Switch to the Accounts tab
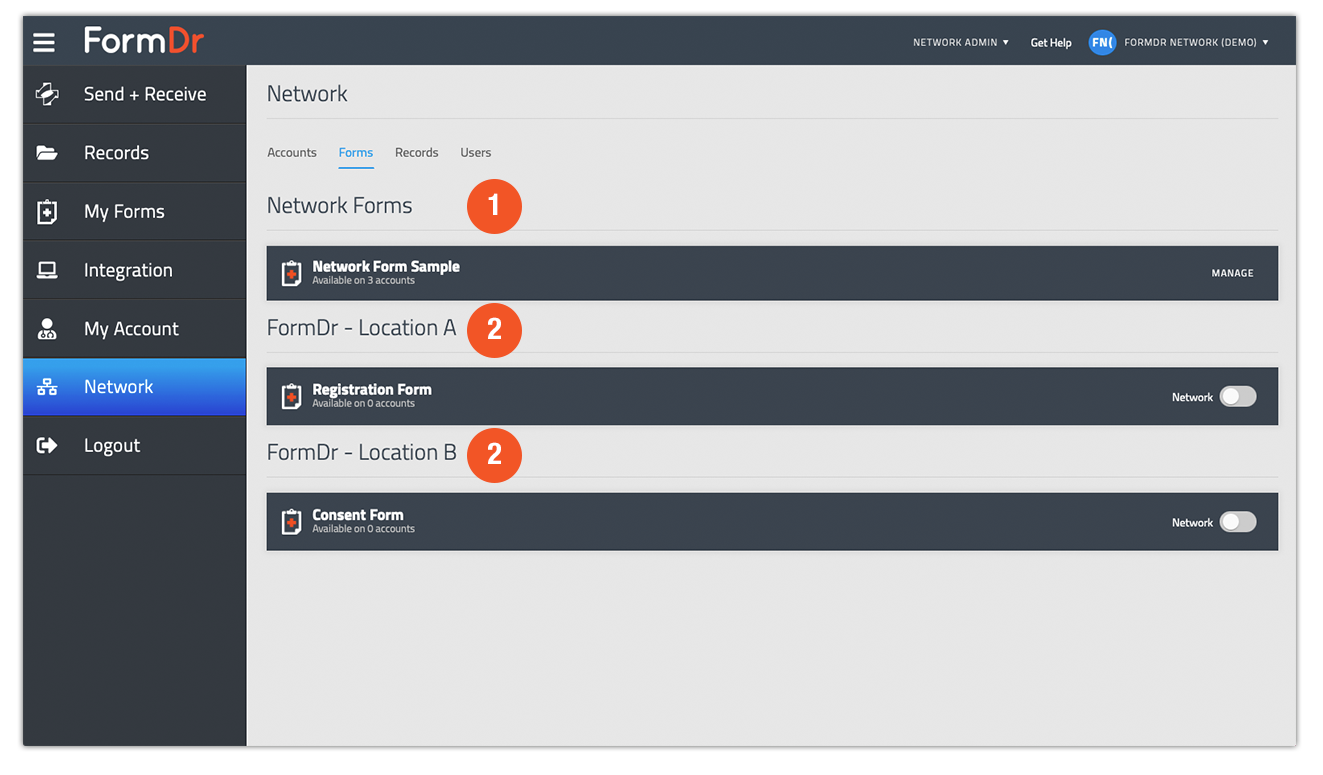Viewport: 1323px width, 775px height. (x=292, y=152)
